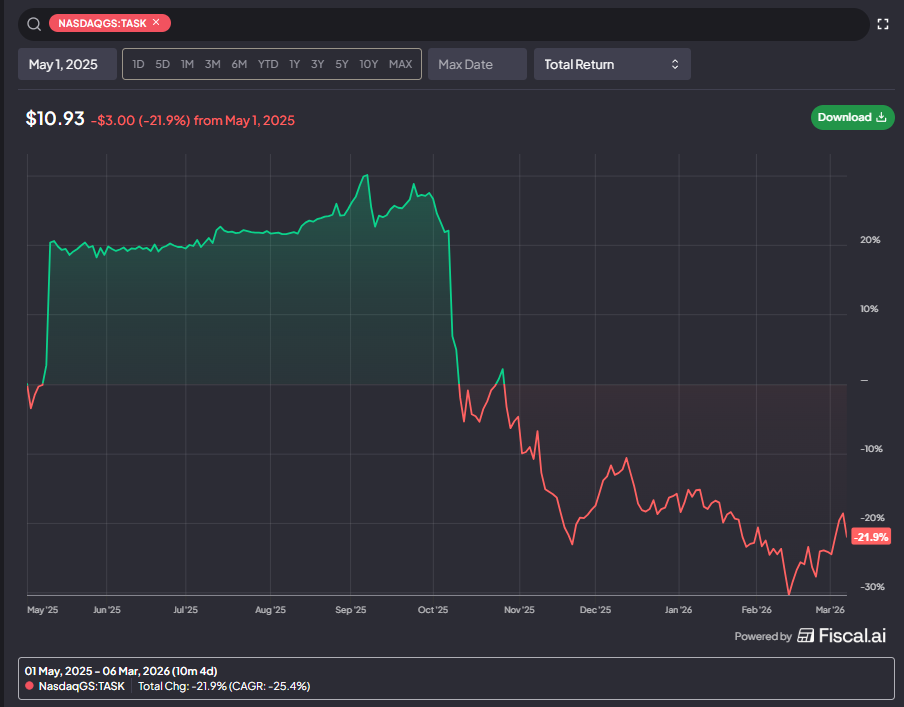Click the Dec '25 axis label
Viewport: 904px width, 707px height.
click(595, 610)
